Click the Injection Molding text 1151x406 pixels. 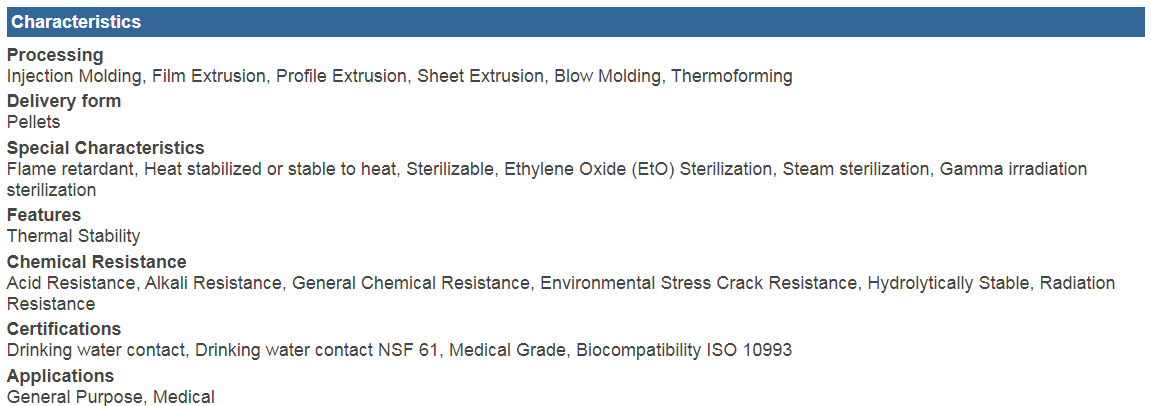73,76
